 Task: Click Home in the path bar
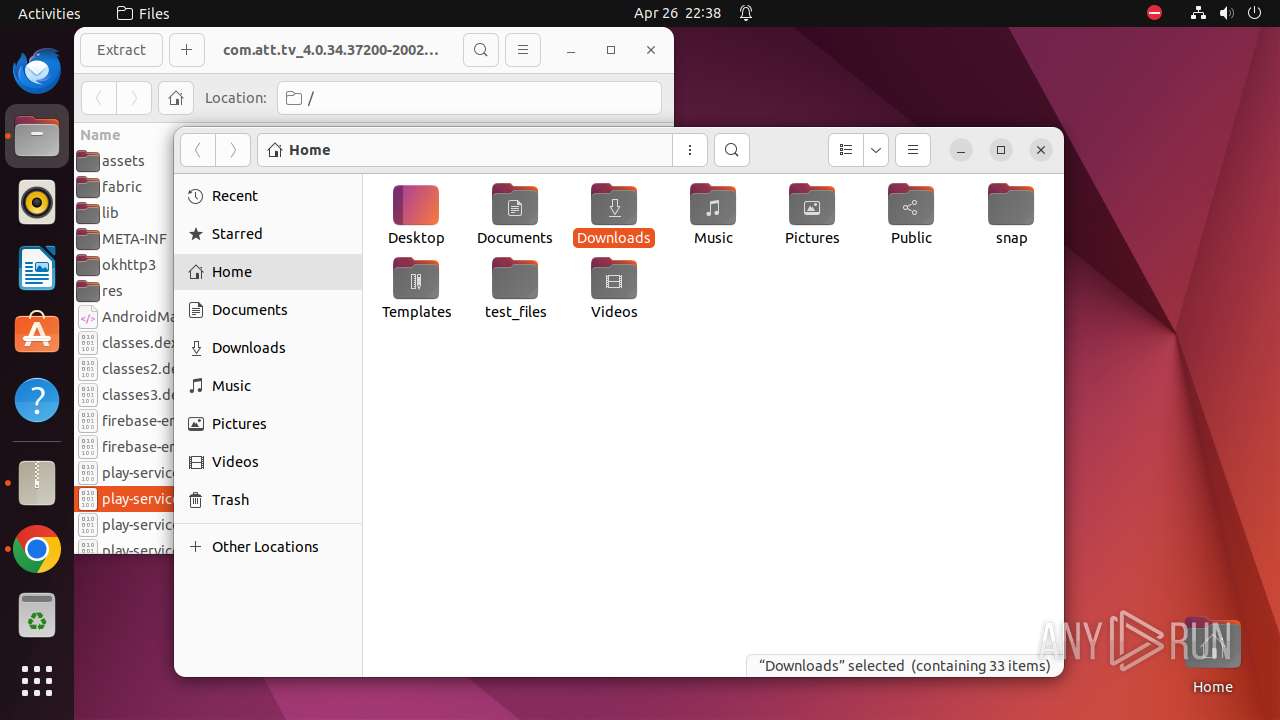coord(299,150)
